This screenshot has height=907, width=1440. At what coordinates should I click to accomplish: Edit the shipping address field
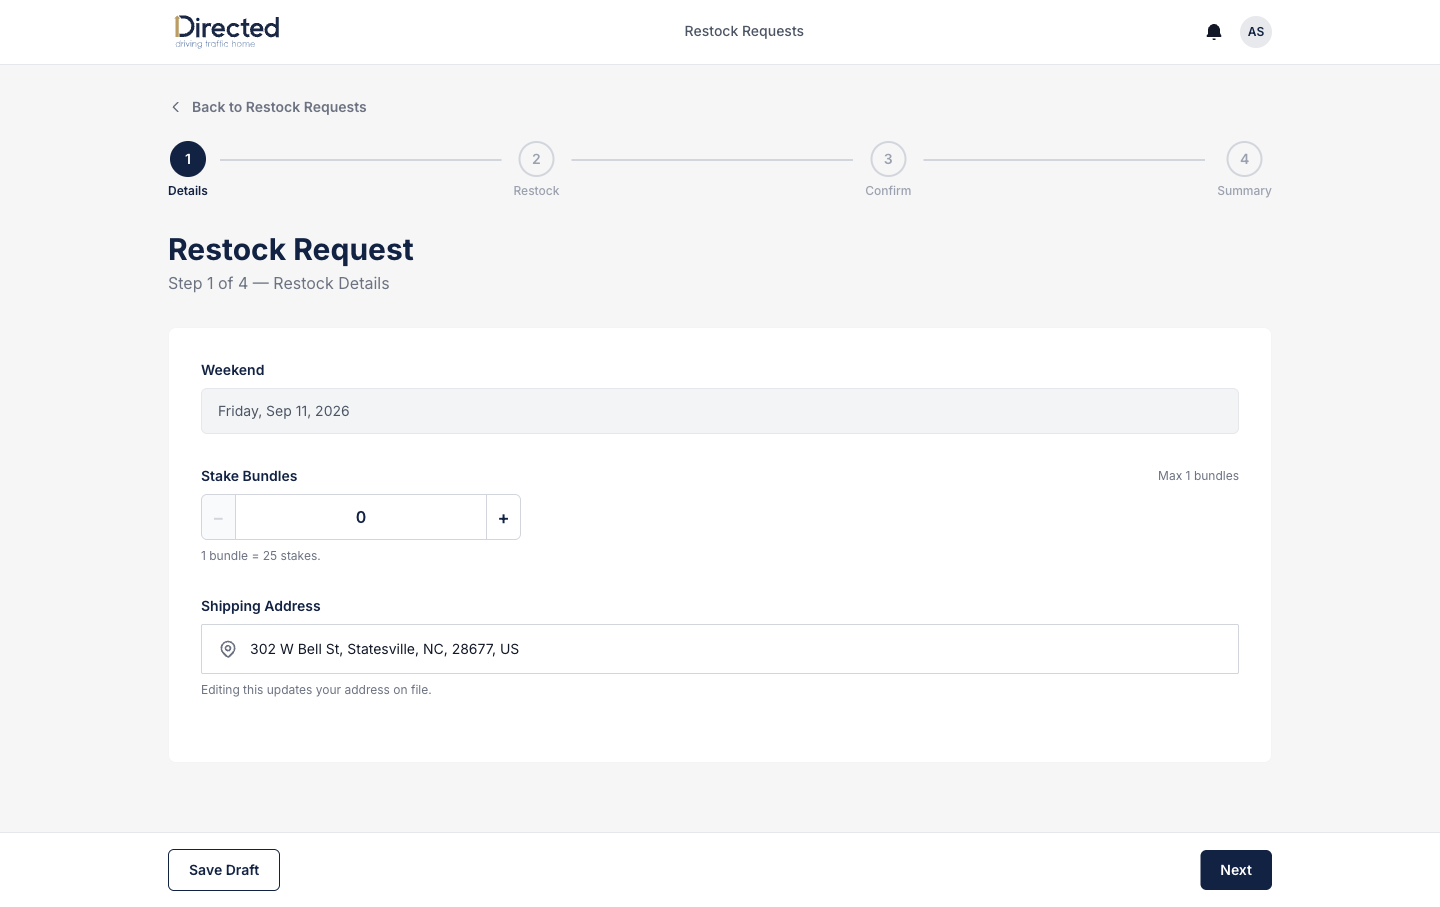(x=720, y=649)
